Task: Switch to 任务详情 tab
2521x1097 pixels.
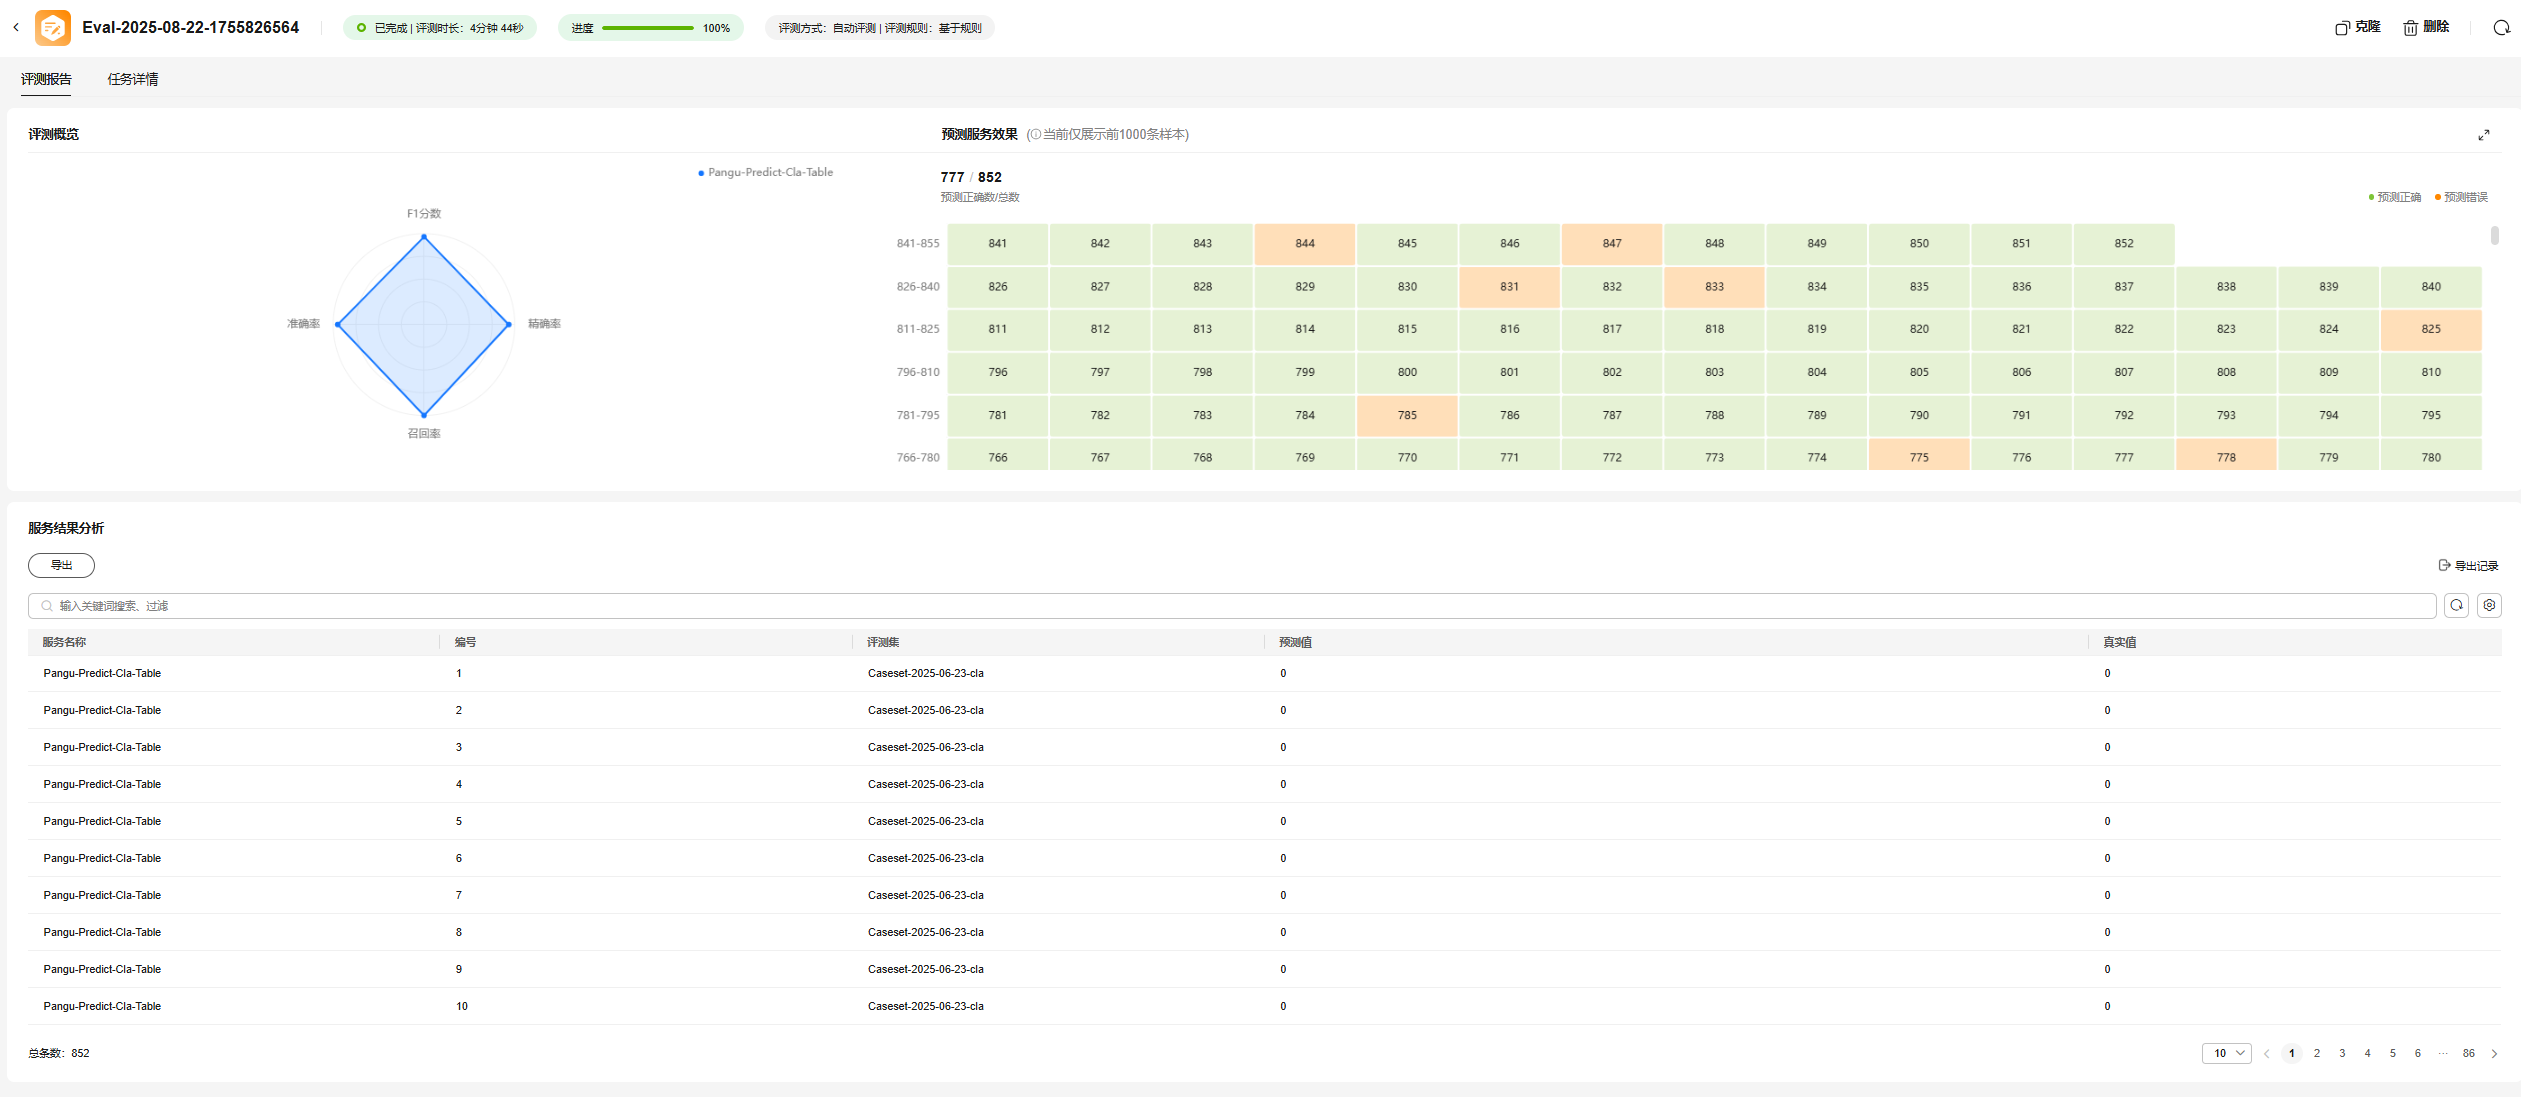Action: [x=133, y=80]
